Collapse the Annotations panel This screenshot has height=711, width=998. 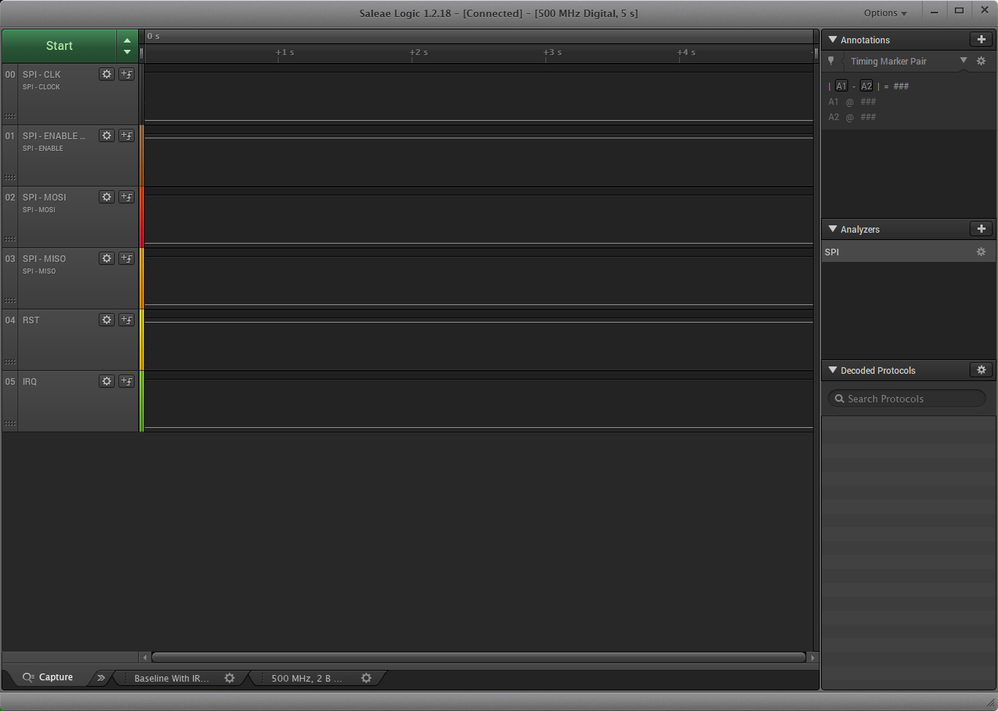833,39
